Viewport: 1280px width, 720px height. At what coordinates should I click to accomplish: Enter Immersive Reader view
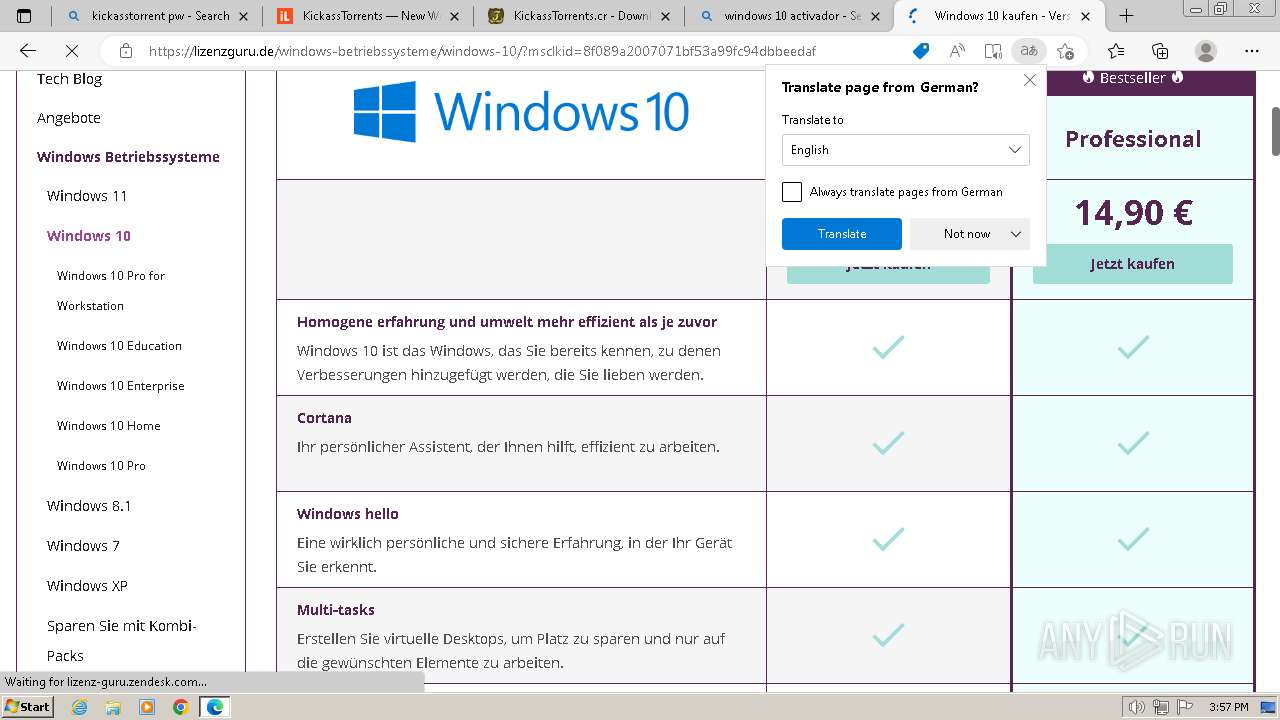(993, 51)
